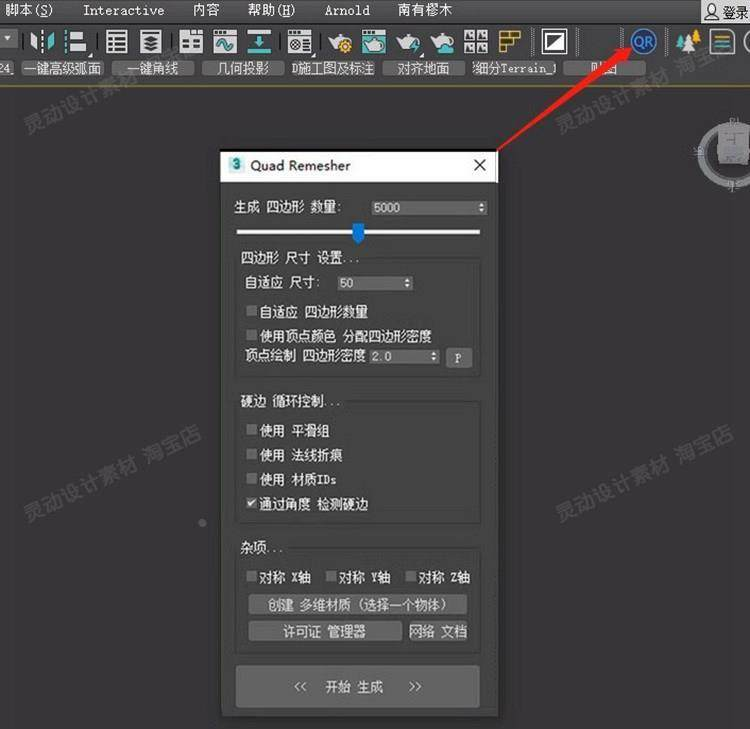Click the yellow bricks toolbar icon
Screen dimensions: 750x729
pyautogui.click(x=510, y=42)
